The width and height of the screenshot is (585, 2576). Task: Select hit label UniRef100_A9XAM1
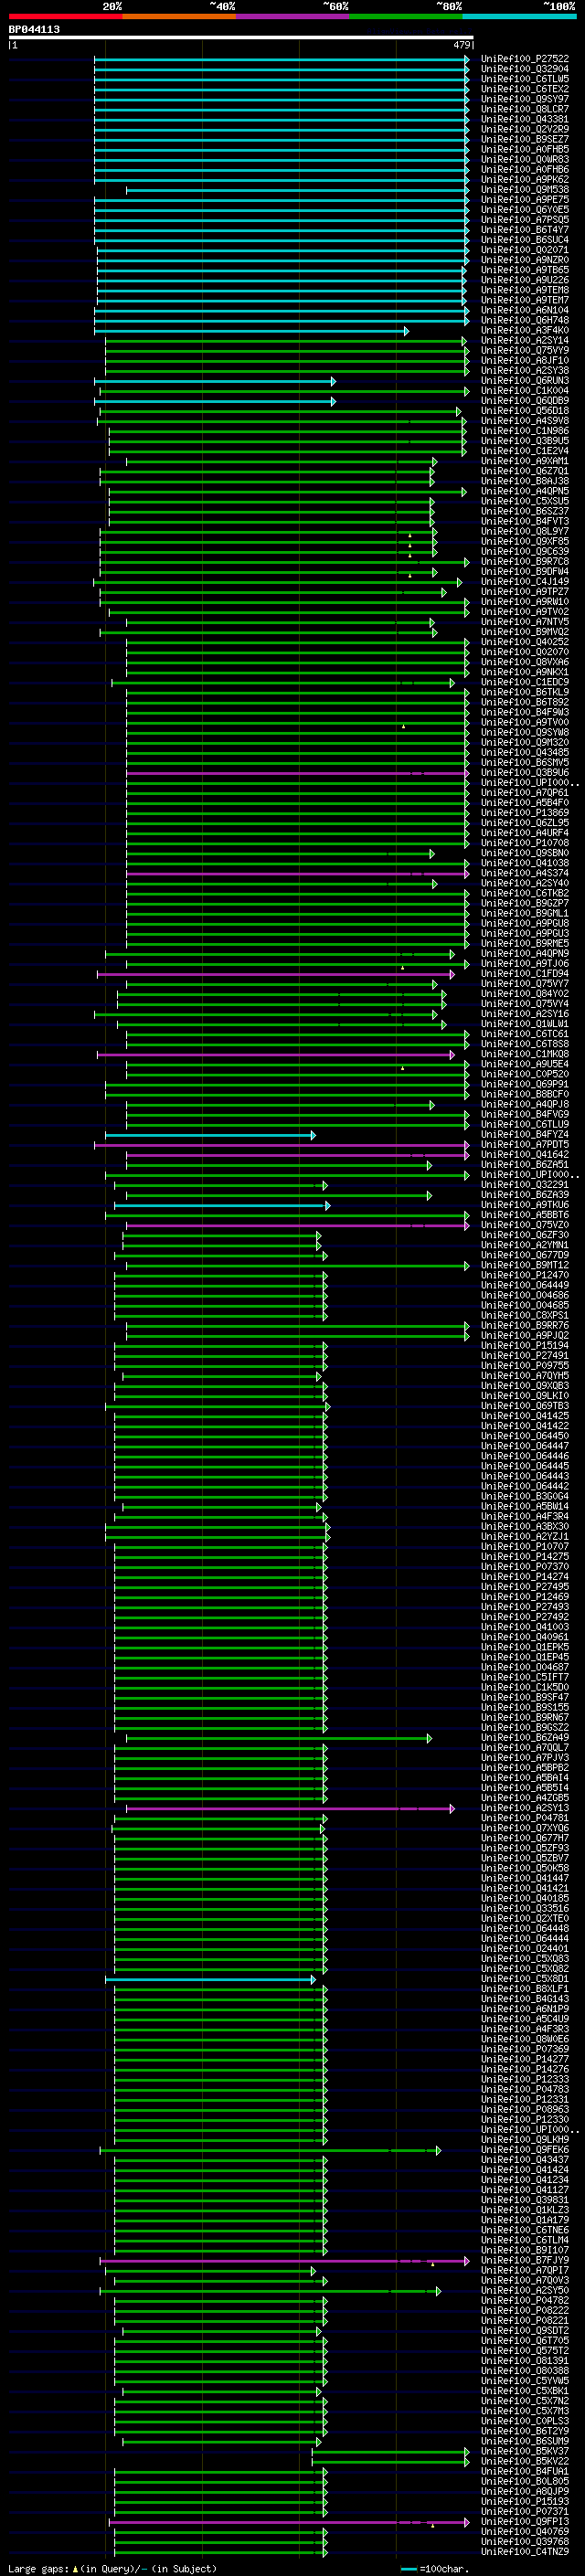click(525, 461)
